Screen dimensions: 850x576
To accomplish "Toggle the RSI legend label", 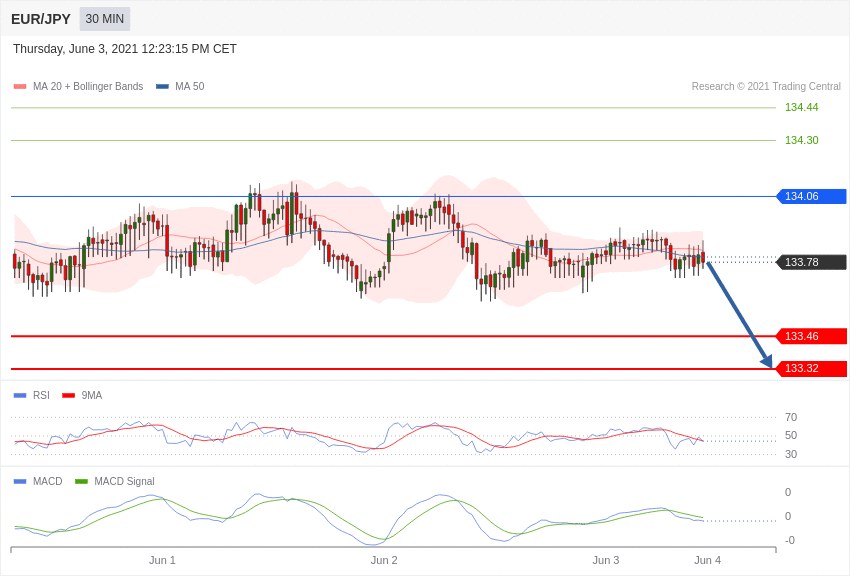I will [x=41, y=395].
